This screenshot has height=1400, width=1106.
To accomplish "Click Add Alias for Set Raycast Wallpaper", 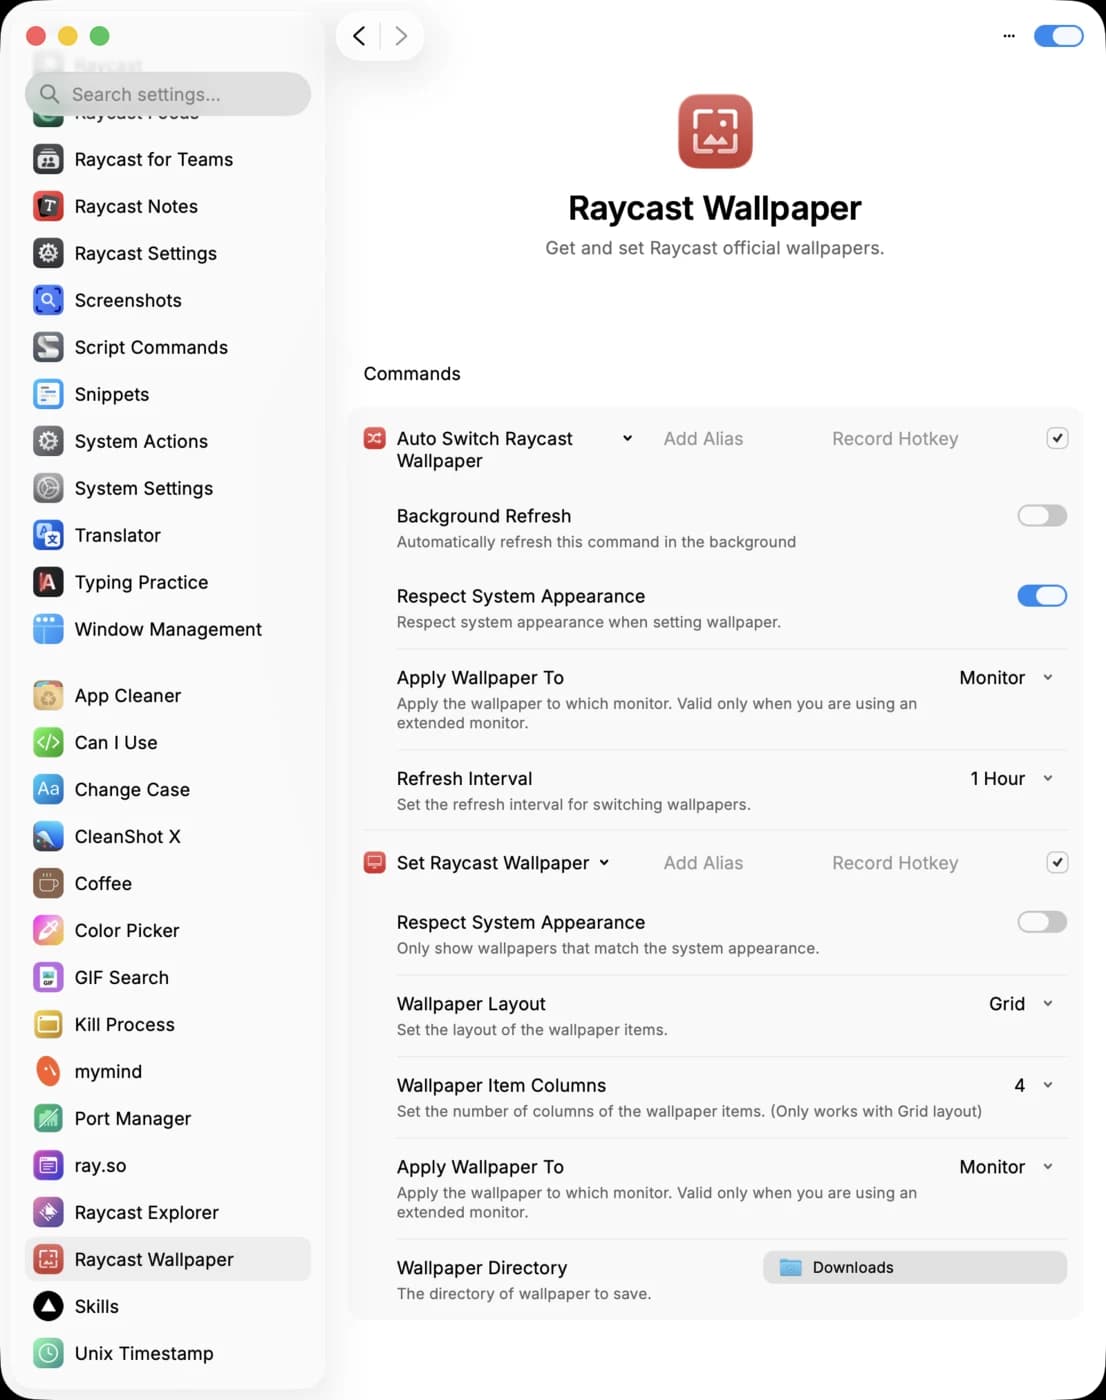I will pyautogui.click(x=703, y=862).
